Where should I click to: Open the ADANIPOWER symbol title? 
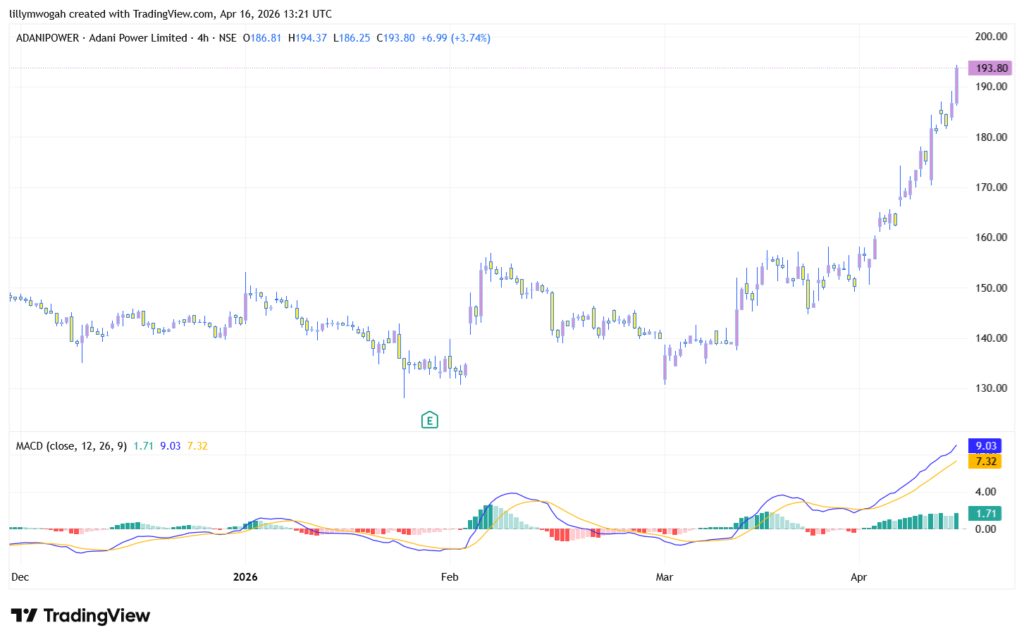tap(50, 38)
